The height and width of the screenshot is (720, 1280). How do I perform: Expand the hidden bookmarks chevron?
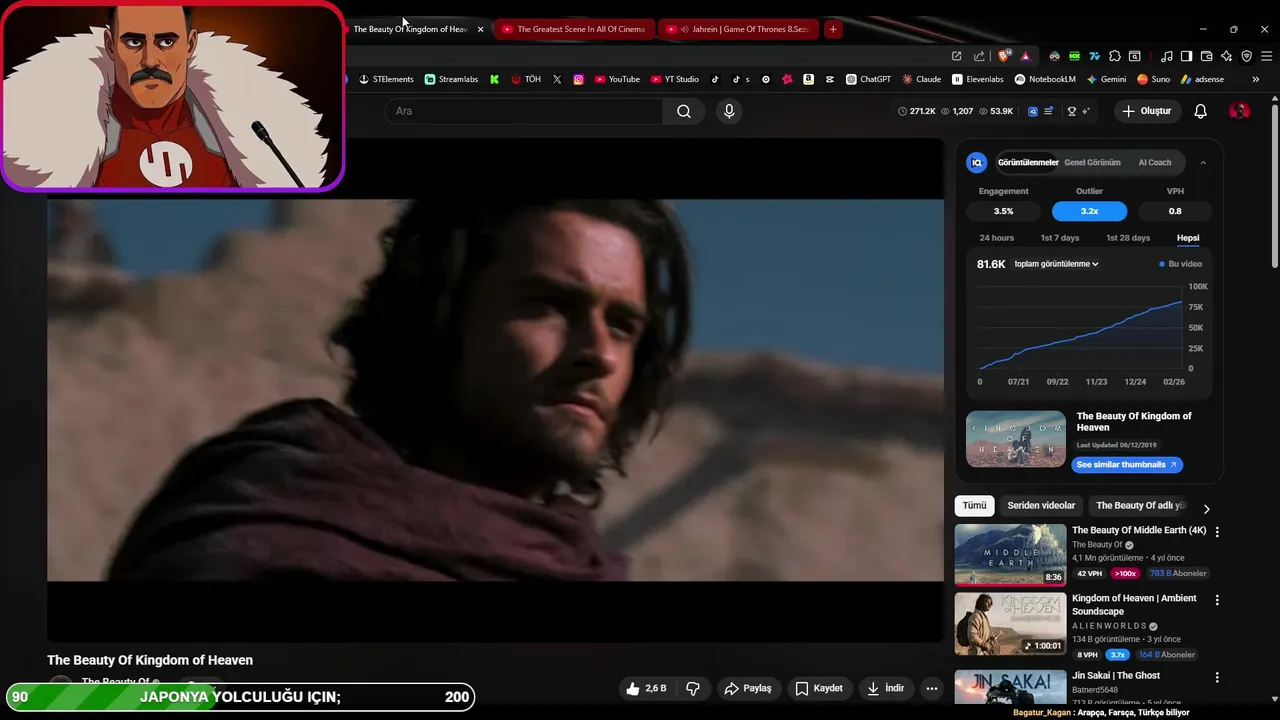1256,79
